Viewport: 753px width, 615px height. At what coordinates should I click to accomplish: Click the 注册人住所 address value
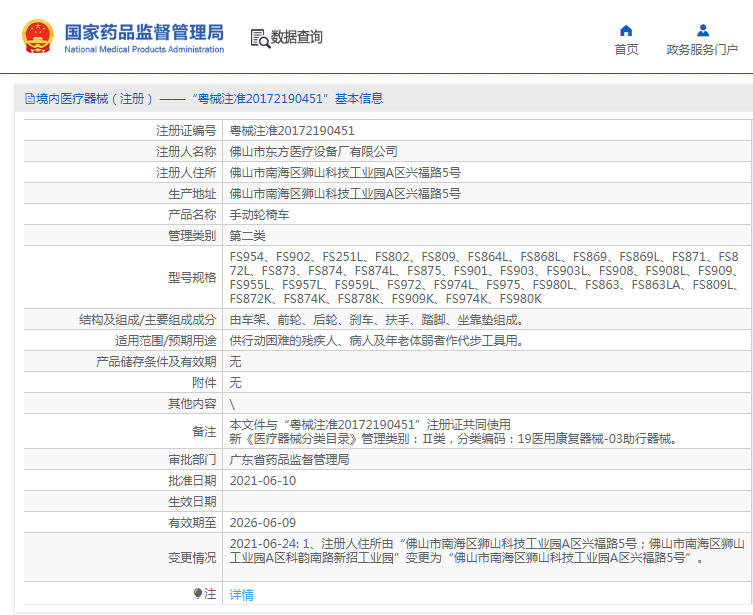click(x=345, y=173)
